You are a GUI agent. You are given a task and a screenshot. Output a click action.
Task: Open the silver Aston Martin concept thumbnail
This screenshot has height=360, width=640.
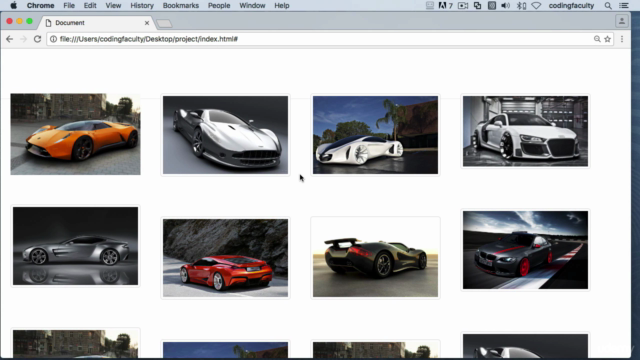pyautogui.click(x=225, y=135)
